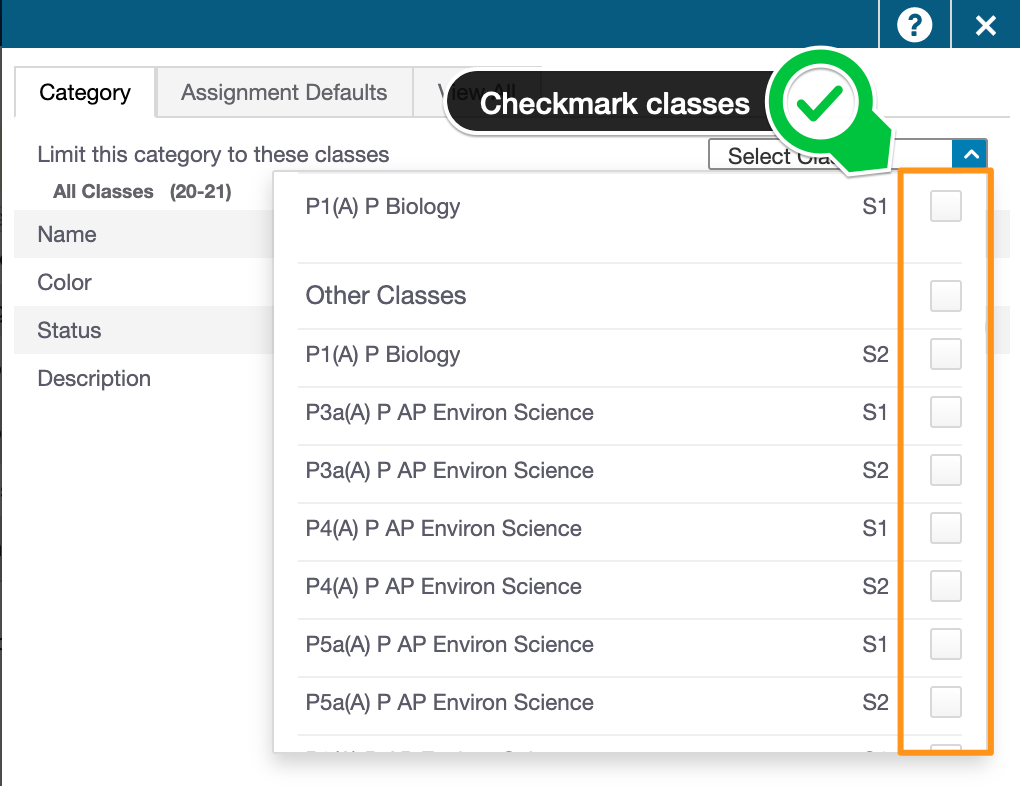Check the Other Classes checkbox
This screenshot has width=1020, height=786.
click(x=945, y=296)
